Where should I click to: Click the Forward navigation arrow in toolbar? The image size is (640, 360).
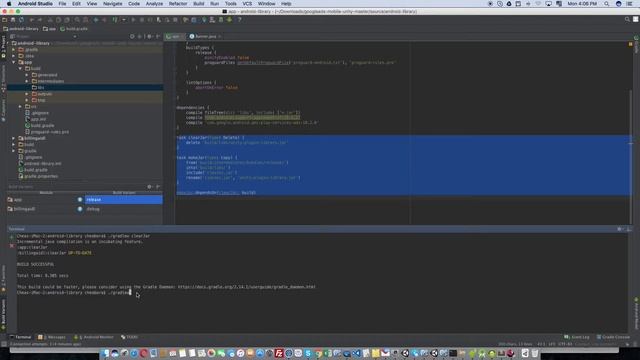pyautogui.click(x=104, y=20)
